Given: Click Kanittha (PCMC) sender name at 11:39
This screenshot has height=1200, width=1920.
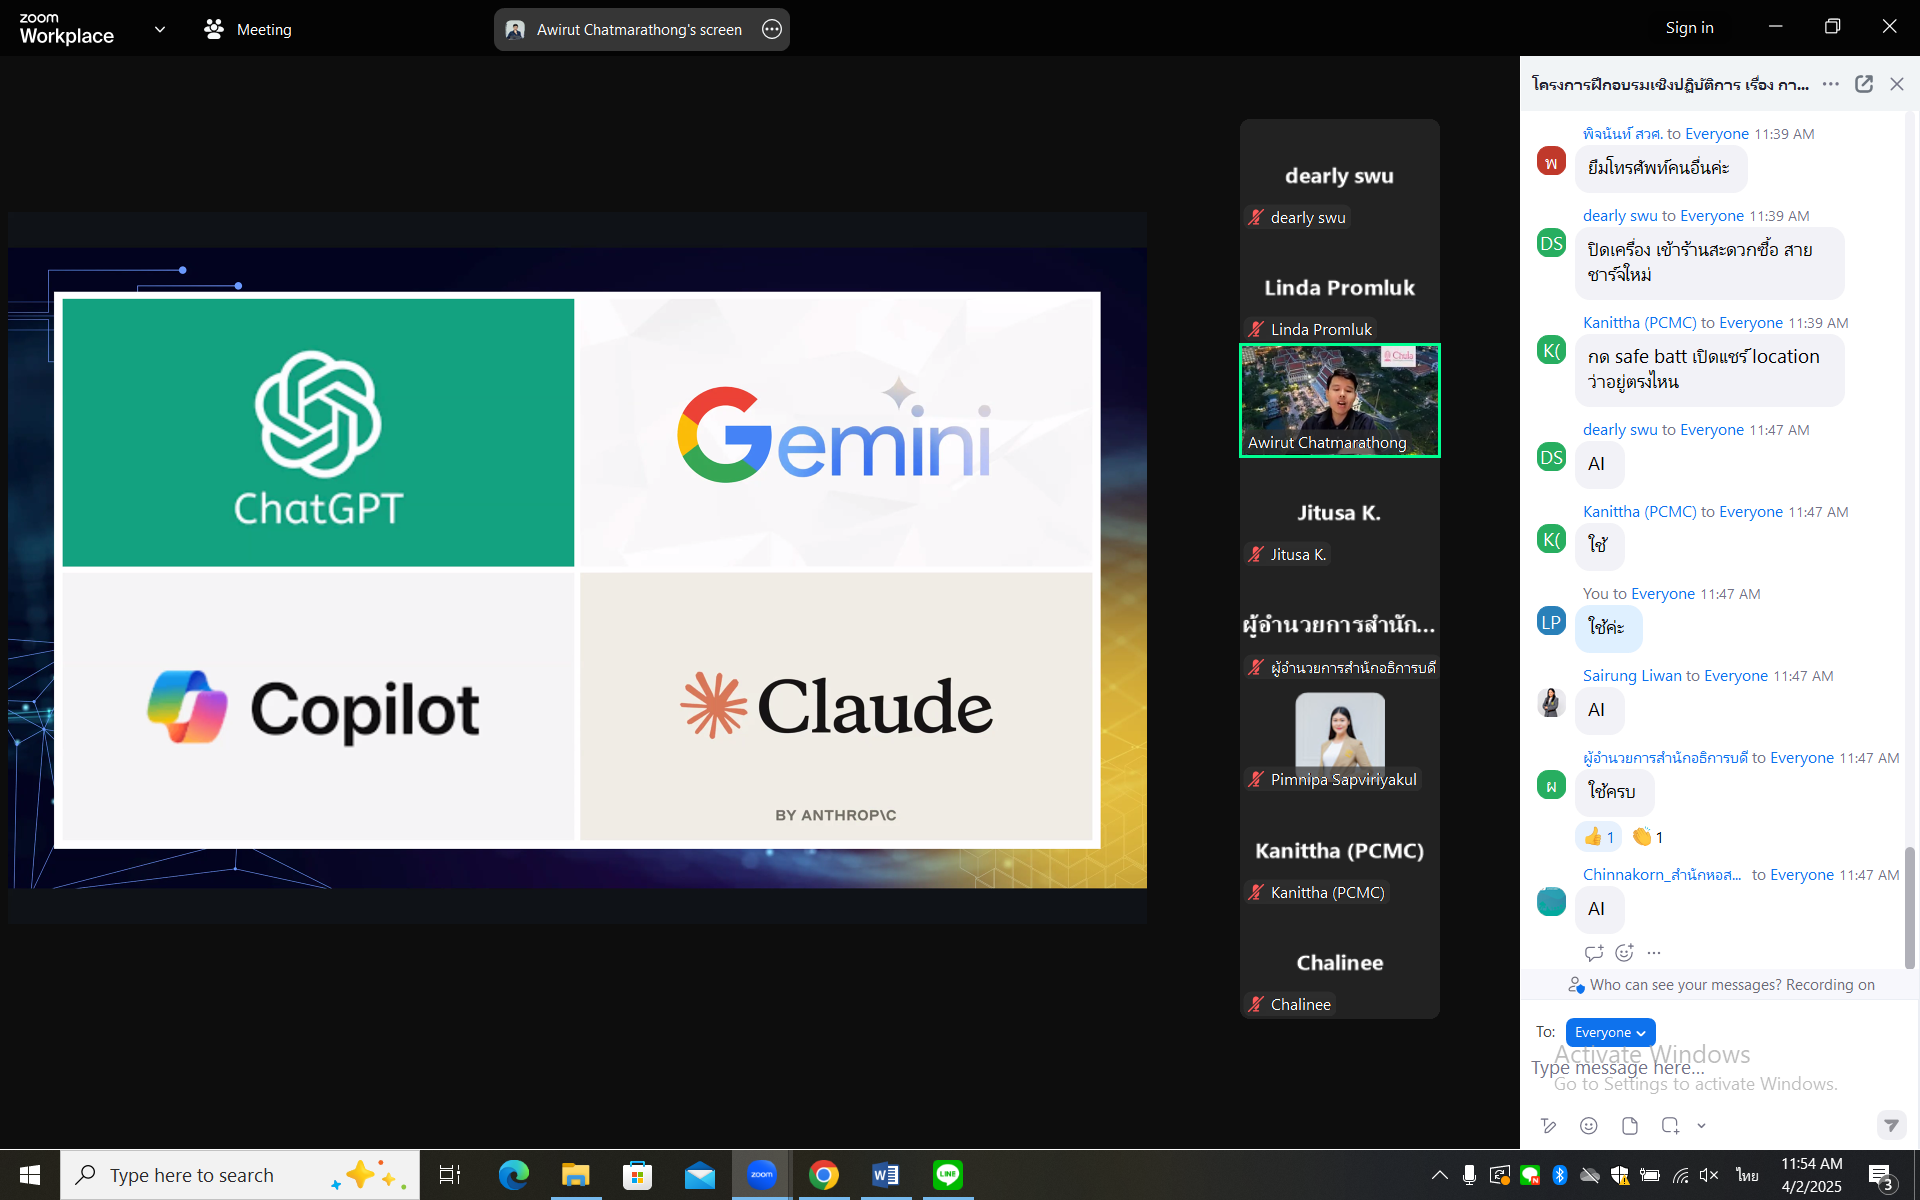Looking at the screenshot, I should tap(1639, 323).
